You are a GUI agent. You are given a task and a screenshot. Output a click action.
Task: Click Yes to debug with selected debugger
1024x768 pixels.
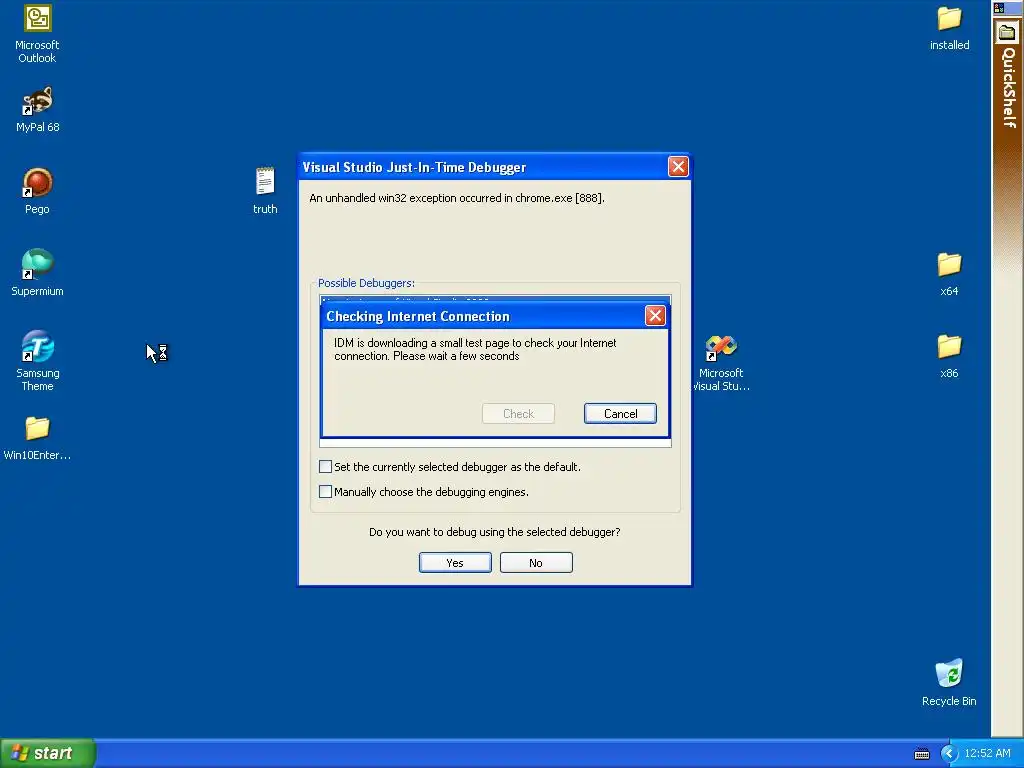click(455, 563)
